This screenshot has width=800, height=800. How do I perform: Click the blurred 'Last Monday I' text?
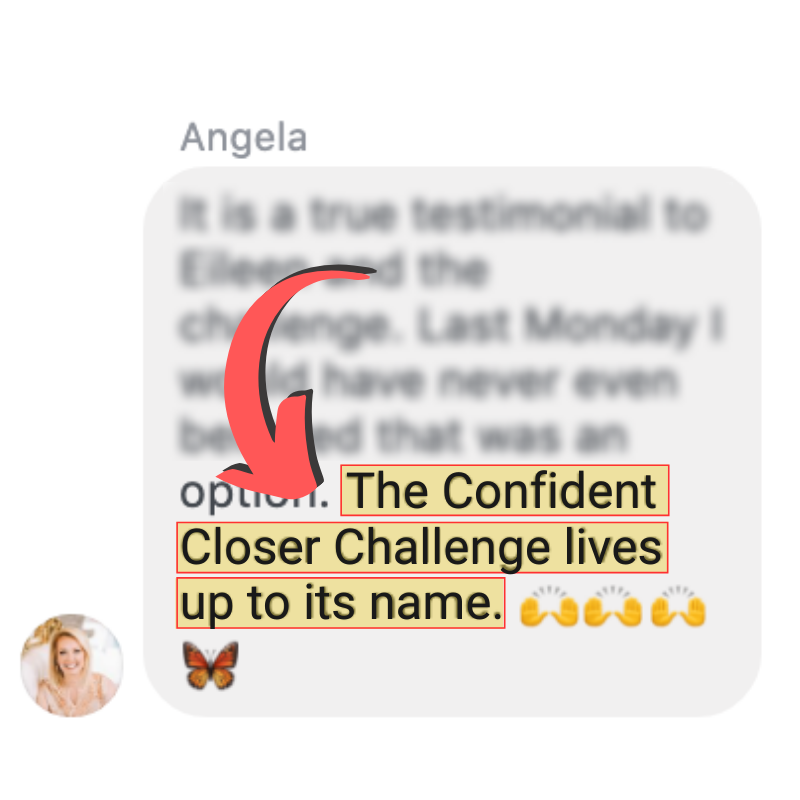[x=571, y=325]
